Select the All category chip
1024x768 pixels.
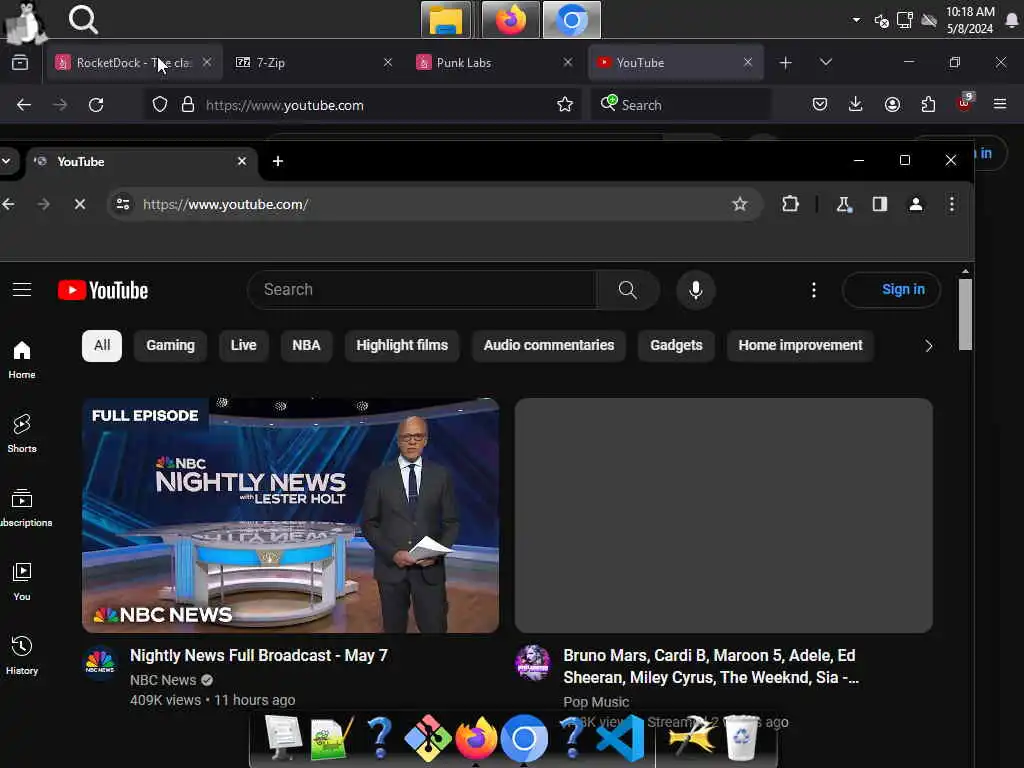[102, 345]
